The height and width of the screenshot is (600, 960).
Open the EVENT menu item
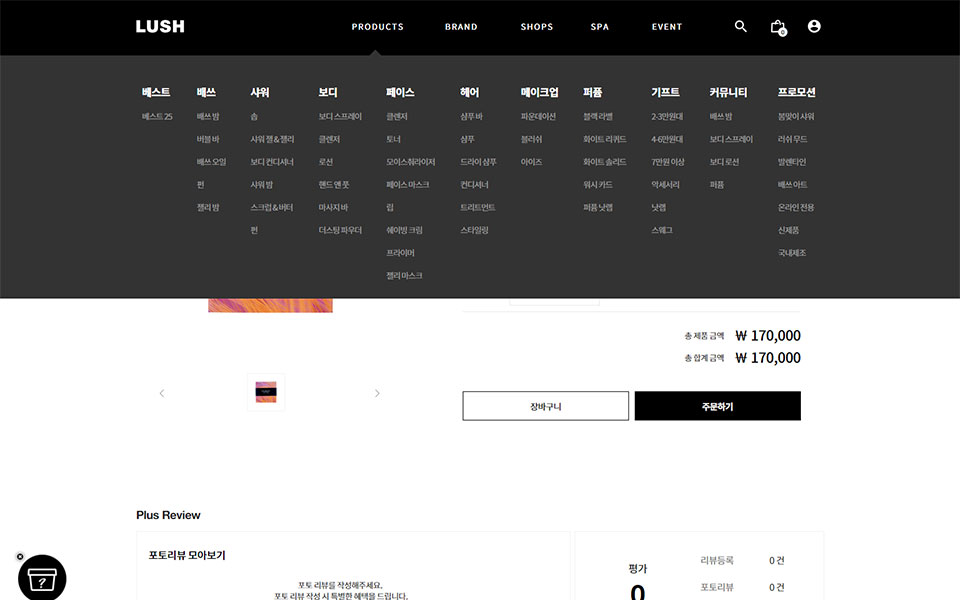pyautogui.click(x=667, y=27)
